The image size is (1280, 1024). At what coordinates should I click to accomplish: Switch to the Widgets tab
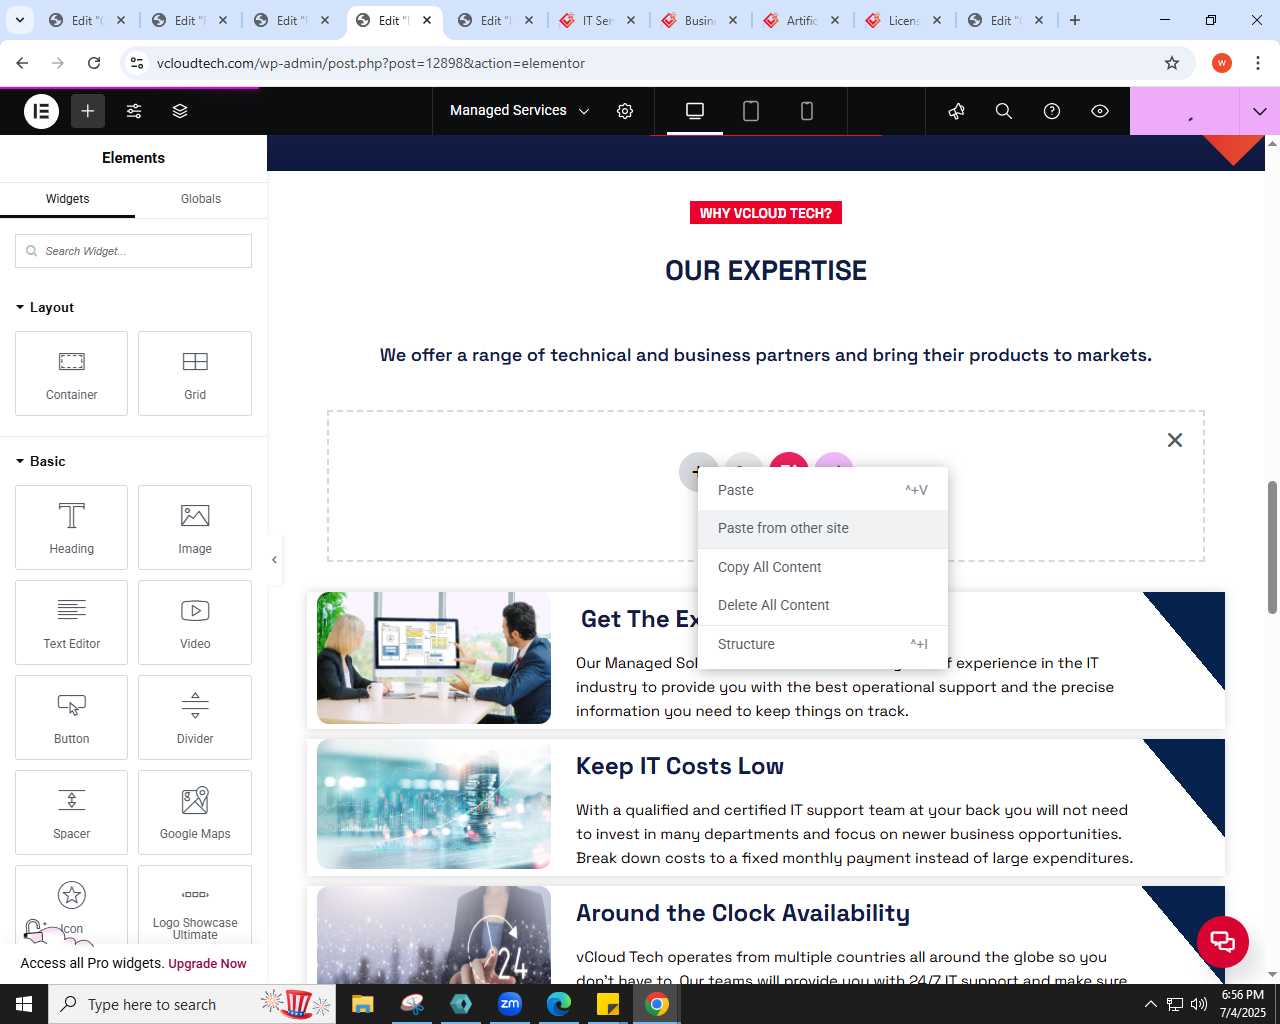(67, 199)
